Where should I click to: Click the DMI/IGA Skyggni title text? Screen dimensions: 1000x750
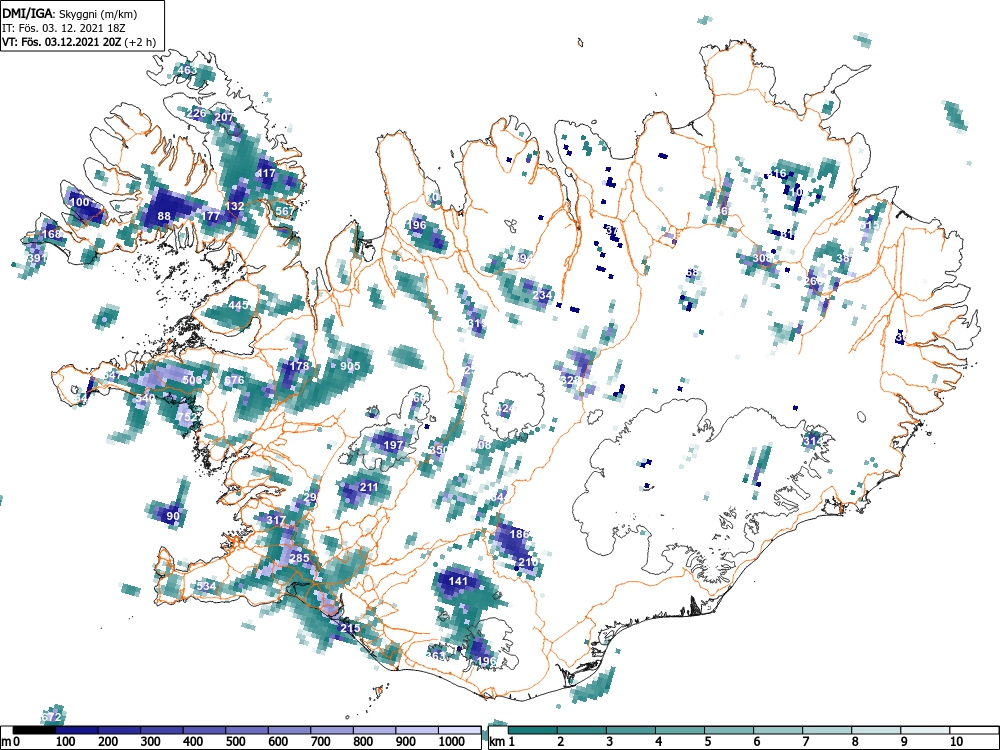click(70, 13)
